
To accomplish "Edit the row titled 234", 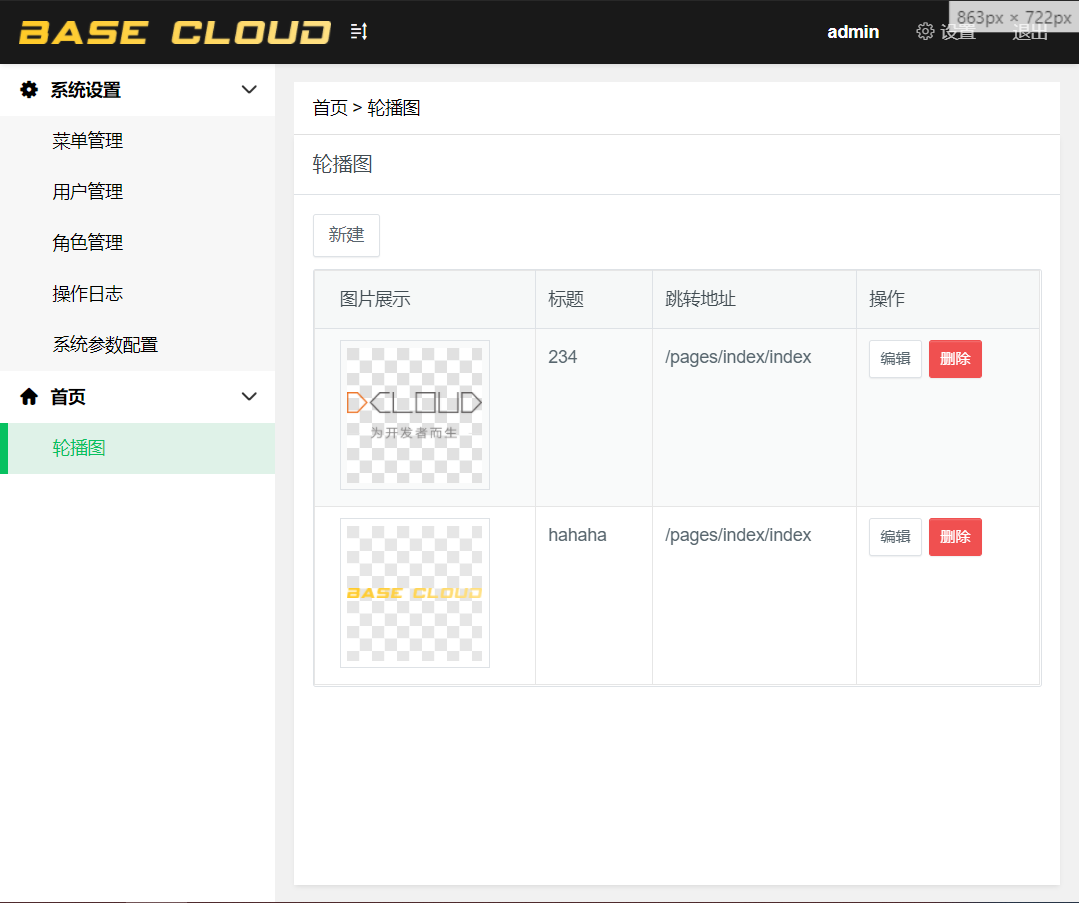I will (x=895, y=359).
